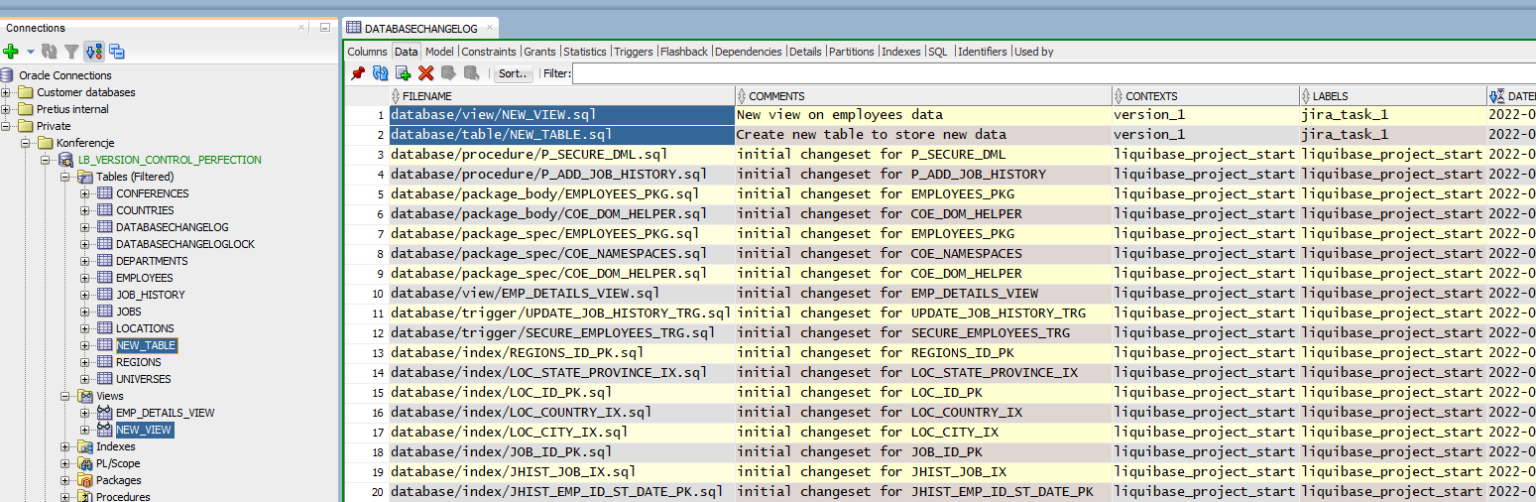1536x502 pixels.
Task: Insert a new row into the data grid
Action: [403, 73]
